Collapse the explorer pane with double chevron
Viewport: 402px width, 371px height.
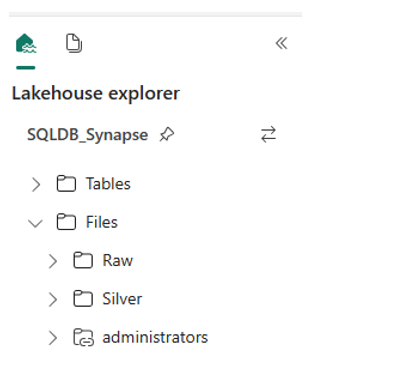281,43
